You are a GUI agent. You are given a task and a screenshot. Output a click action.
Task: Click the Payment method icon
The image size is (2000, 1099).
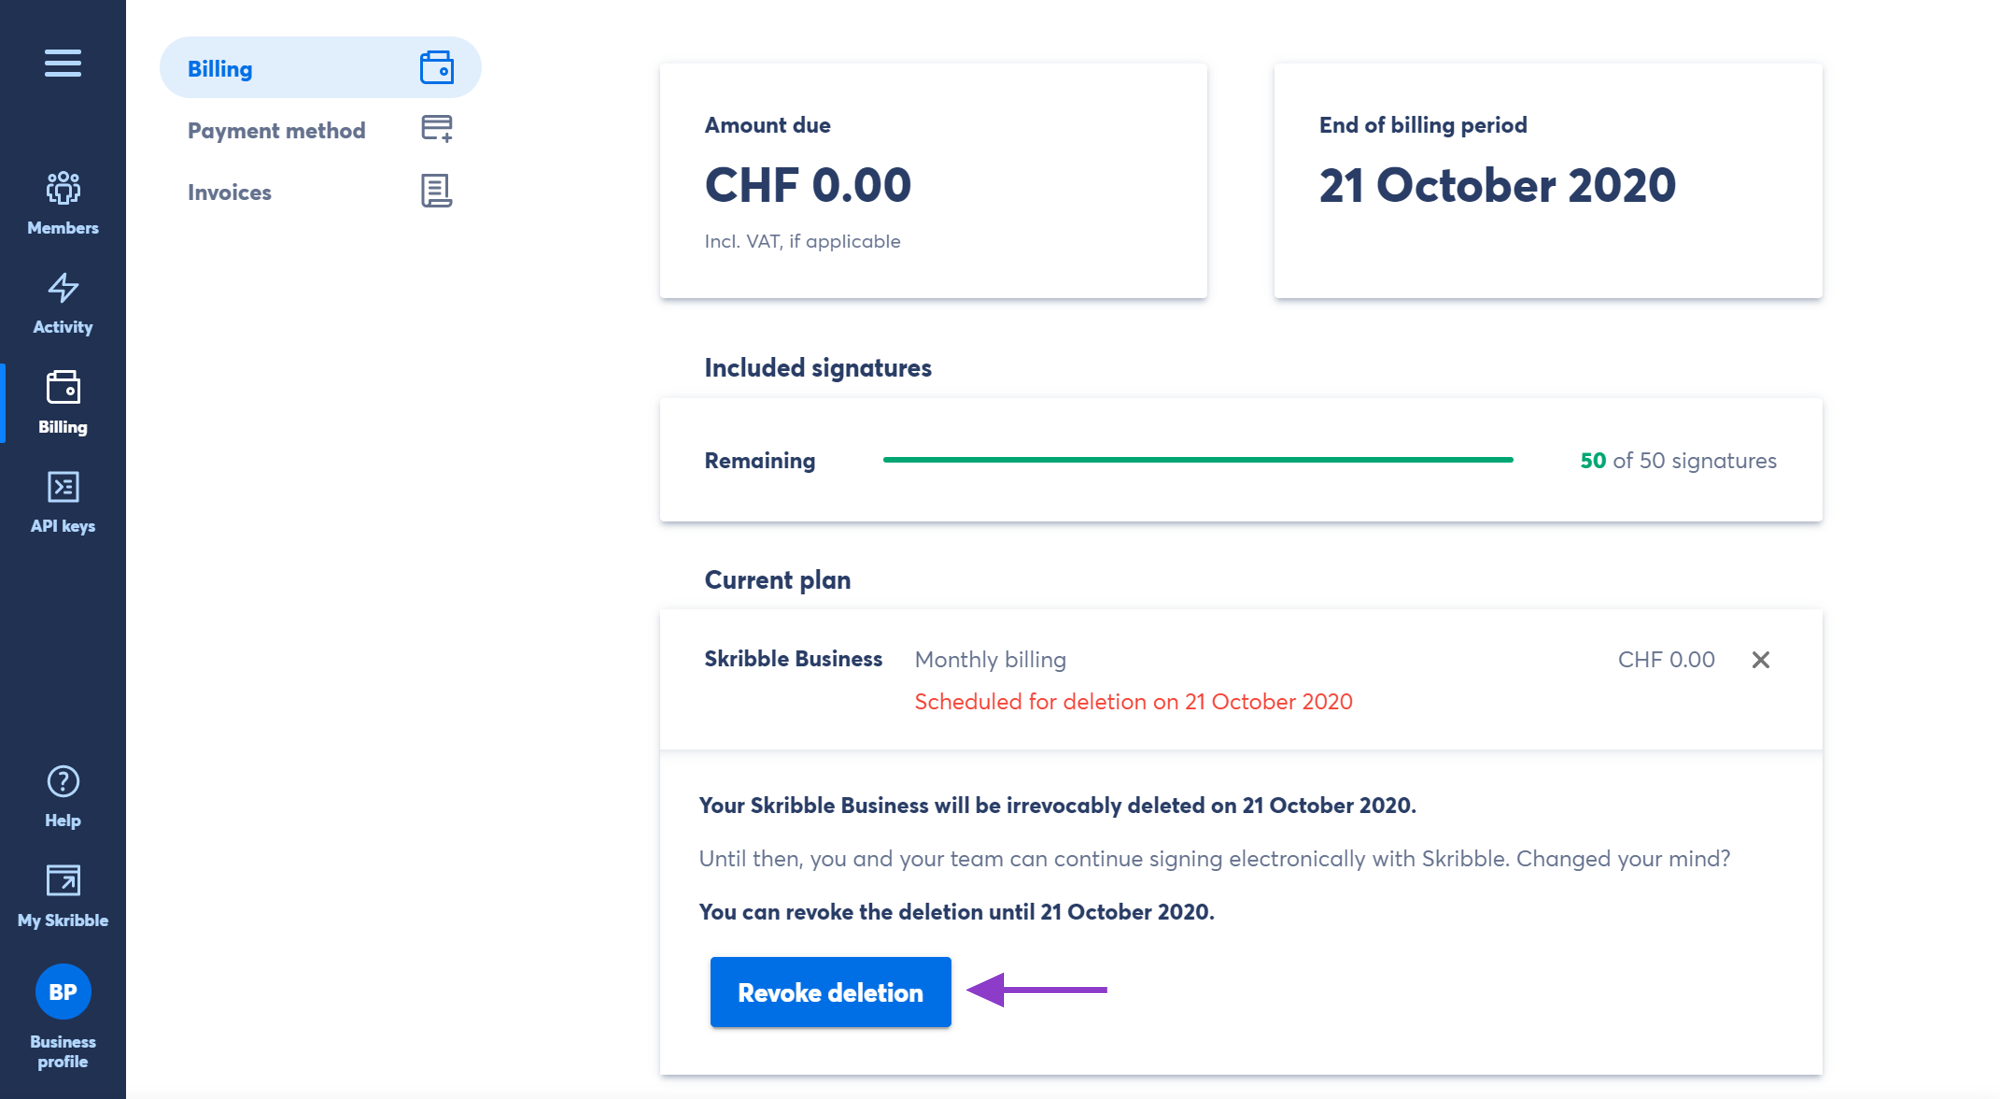point(436,129)
